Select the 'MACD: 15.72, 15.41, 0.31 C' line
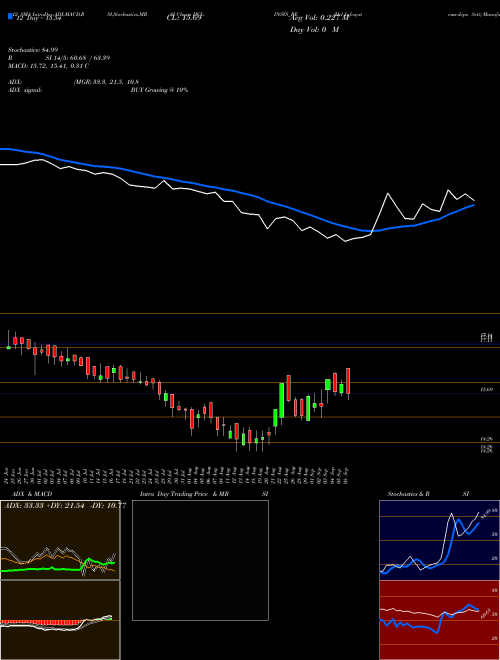Screen dimensions: 500x660 (48, 66)
